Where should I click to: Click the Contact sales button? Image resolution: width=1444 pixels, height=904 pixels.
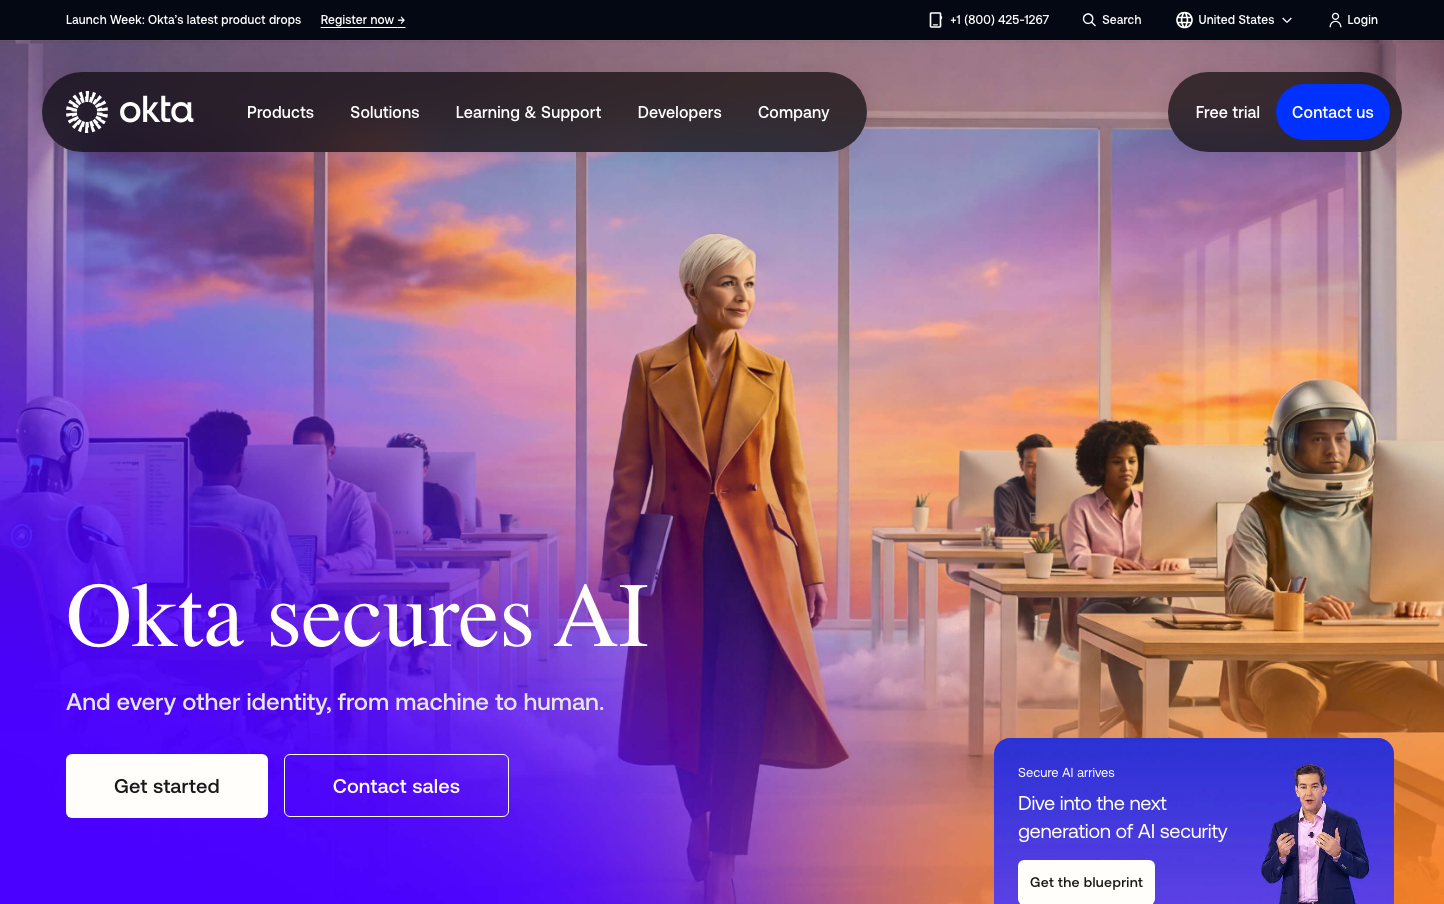tap(396, 786)
